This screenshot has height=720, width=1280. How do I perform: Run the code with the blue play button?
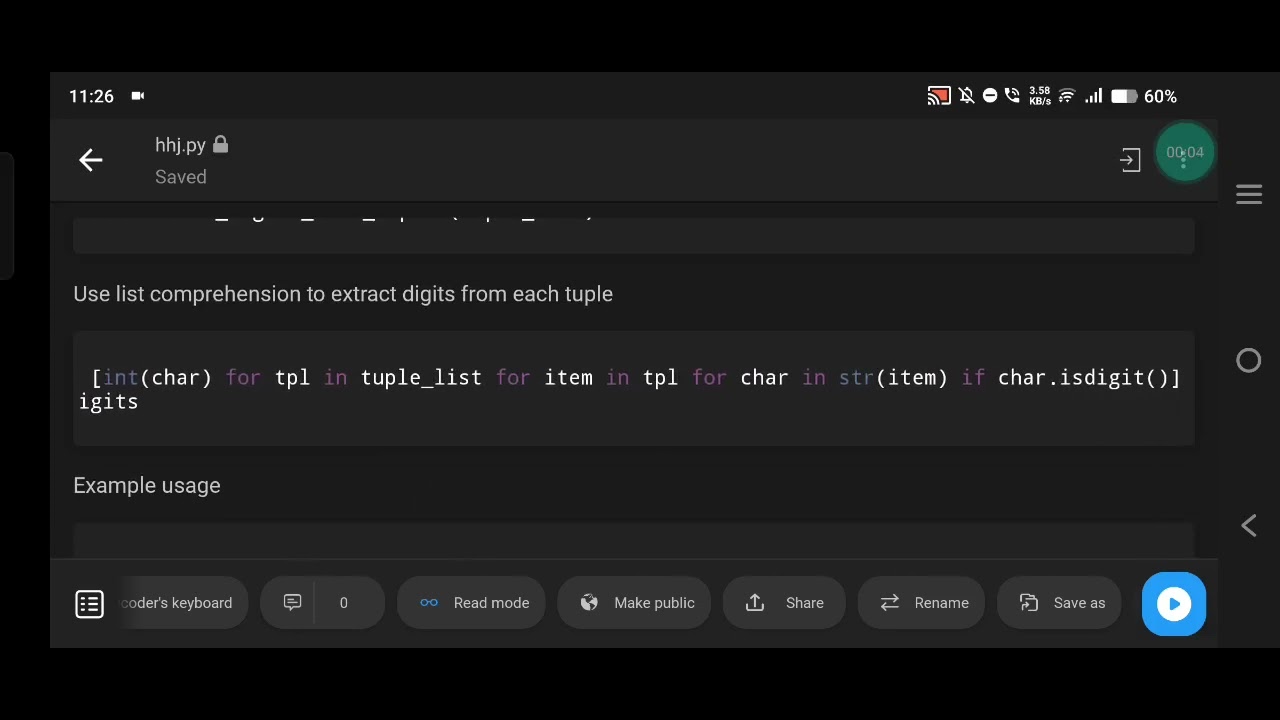[x=1174, y=604]
